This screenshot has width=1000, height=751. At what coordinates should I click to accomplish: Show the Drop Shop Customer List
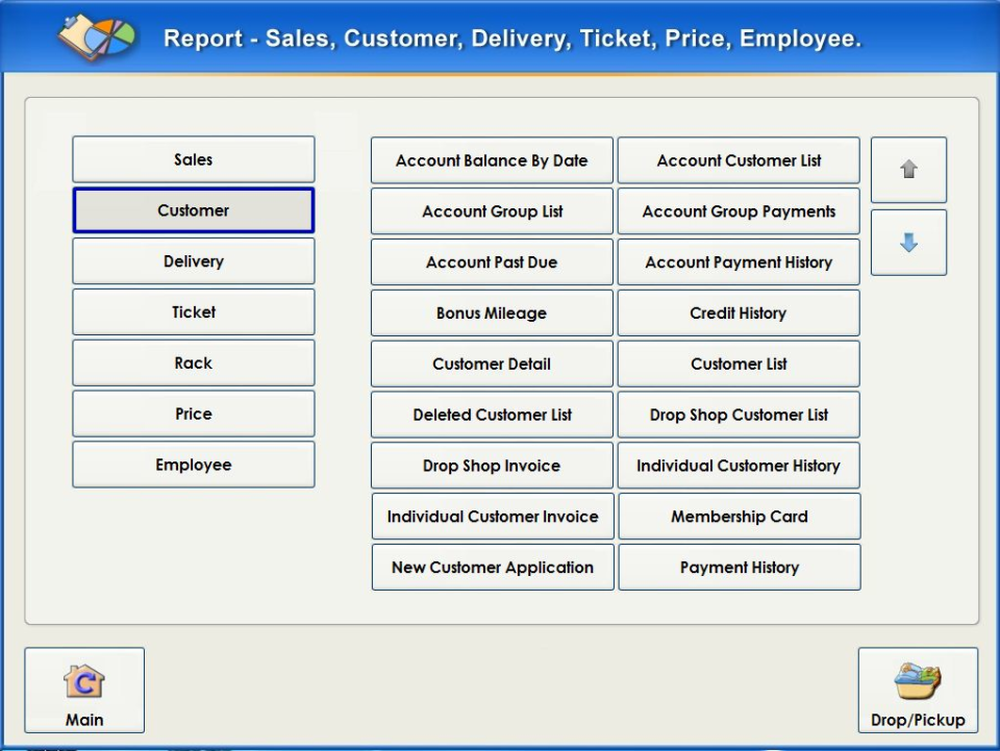pos(739,415)
